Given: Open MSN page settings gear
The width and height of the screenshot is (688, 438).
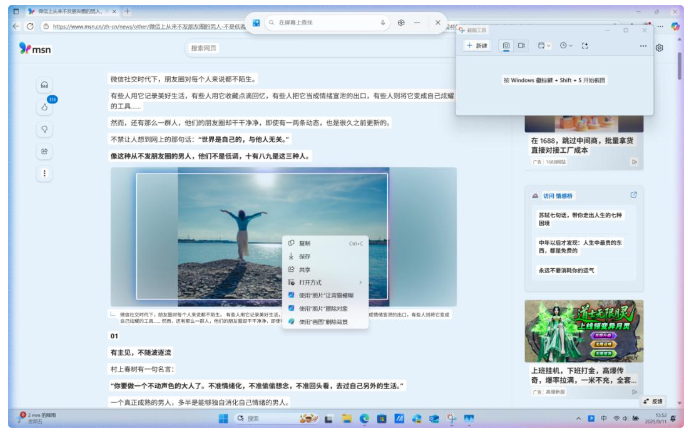Looking at the screenshot, I should click(659, 48).
